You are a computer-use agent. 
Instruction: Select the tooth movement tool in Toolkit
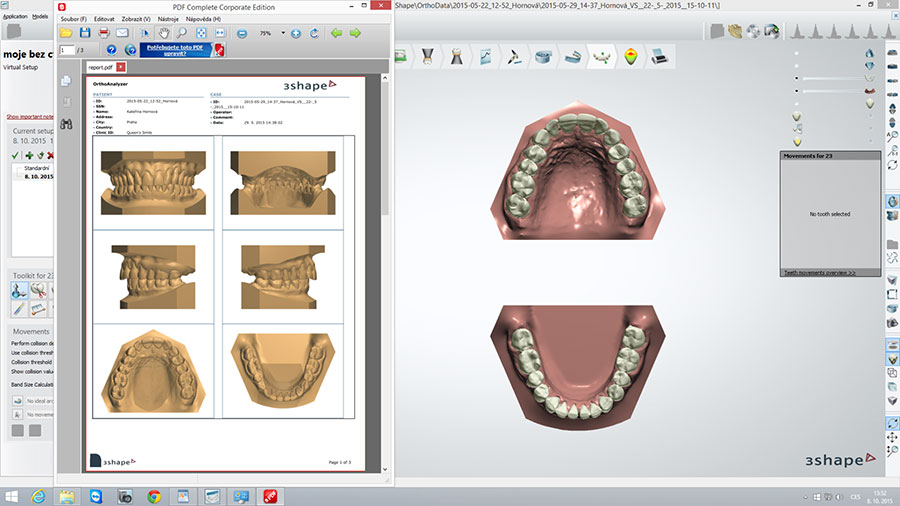coord(19,290)
